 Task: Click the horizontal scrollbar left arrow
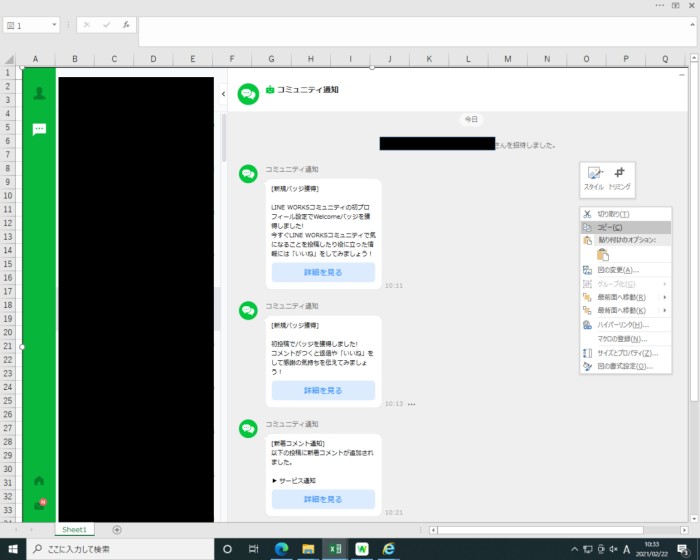pyautogui.click(x=433, y=530)
